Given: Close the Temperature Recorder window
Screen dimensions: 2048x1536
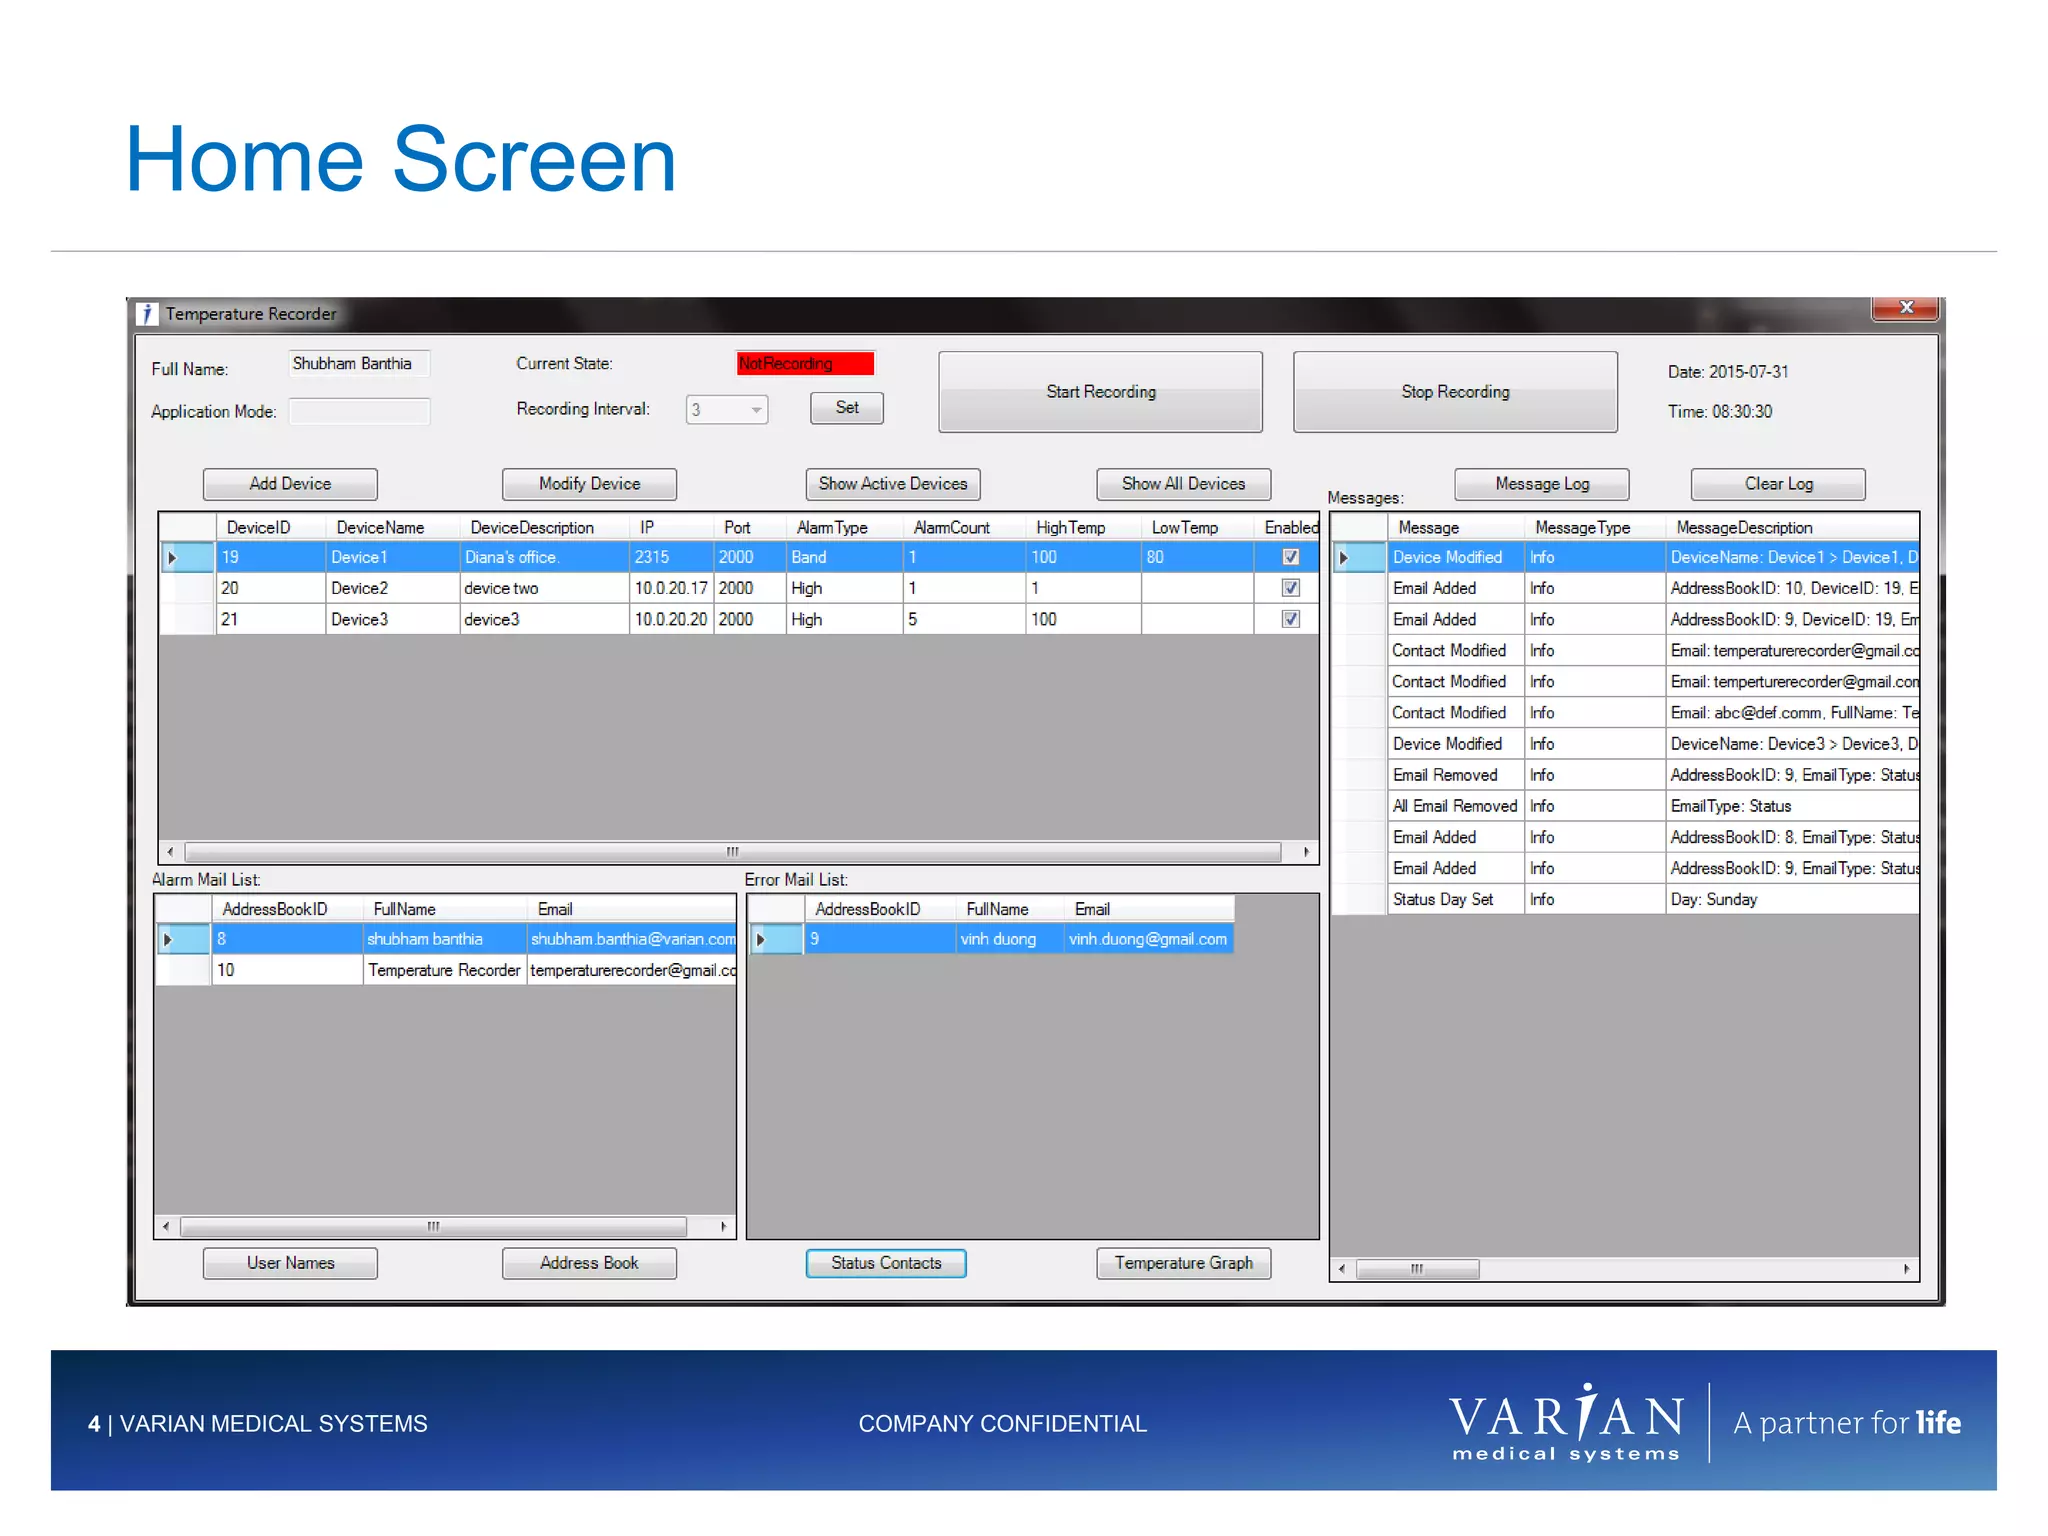Looking at the screenshot, I should click(x=1905, y=308).
